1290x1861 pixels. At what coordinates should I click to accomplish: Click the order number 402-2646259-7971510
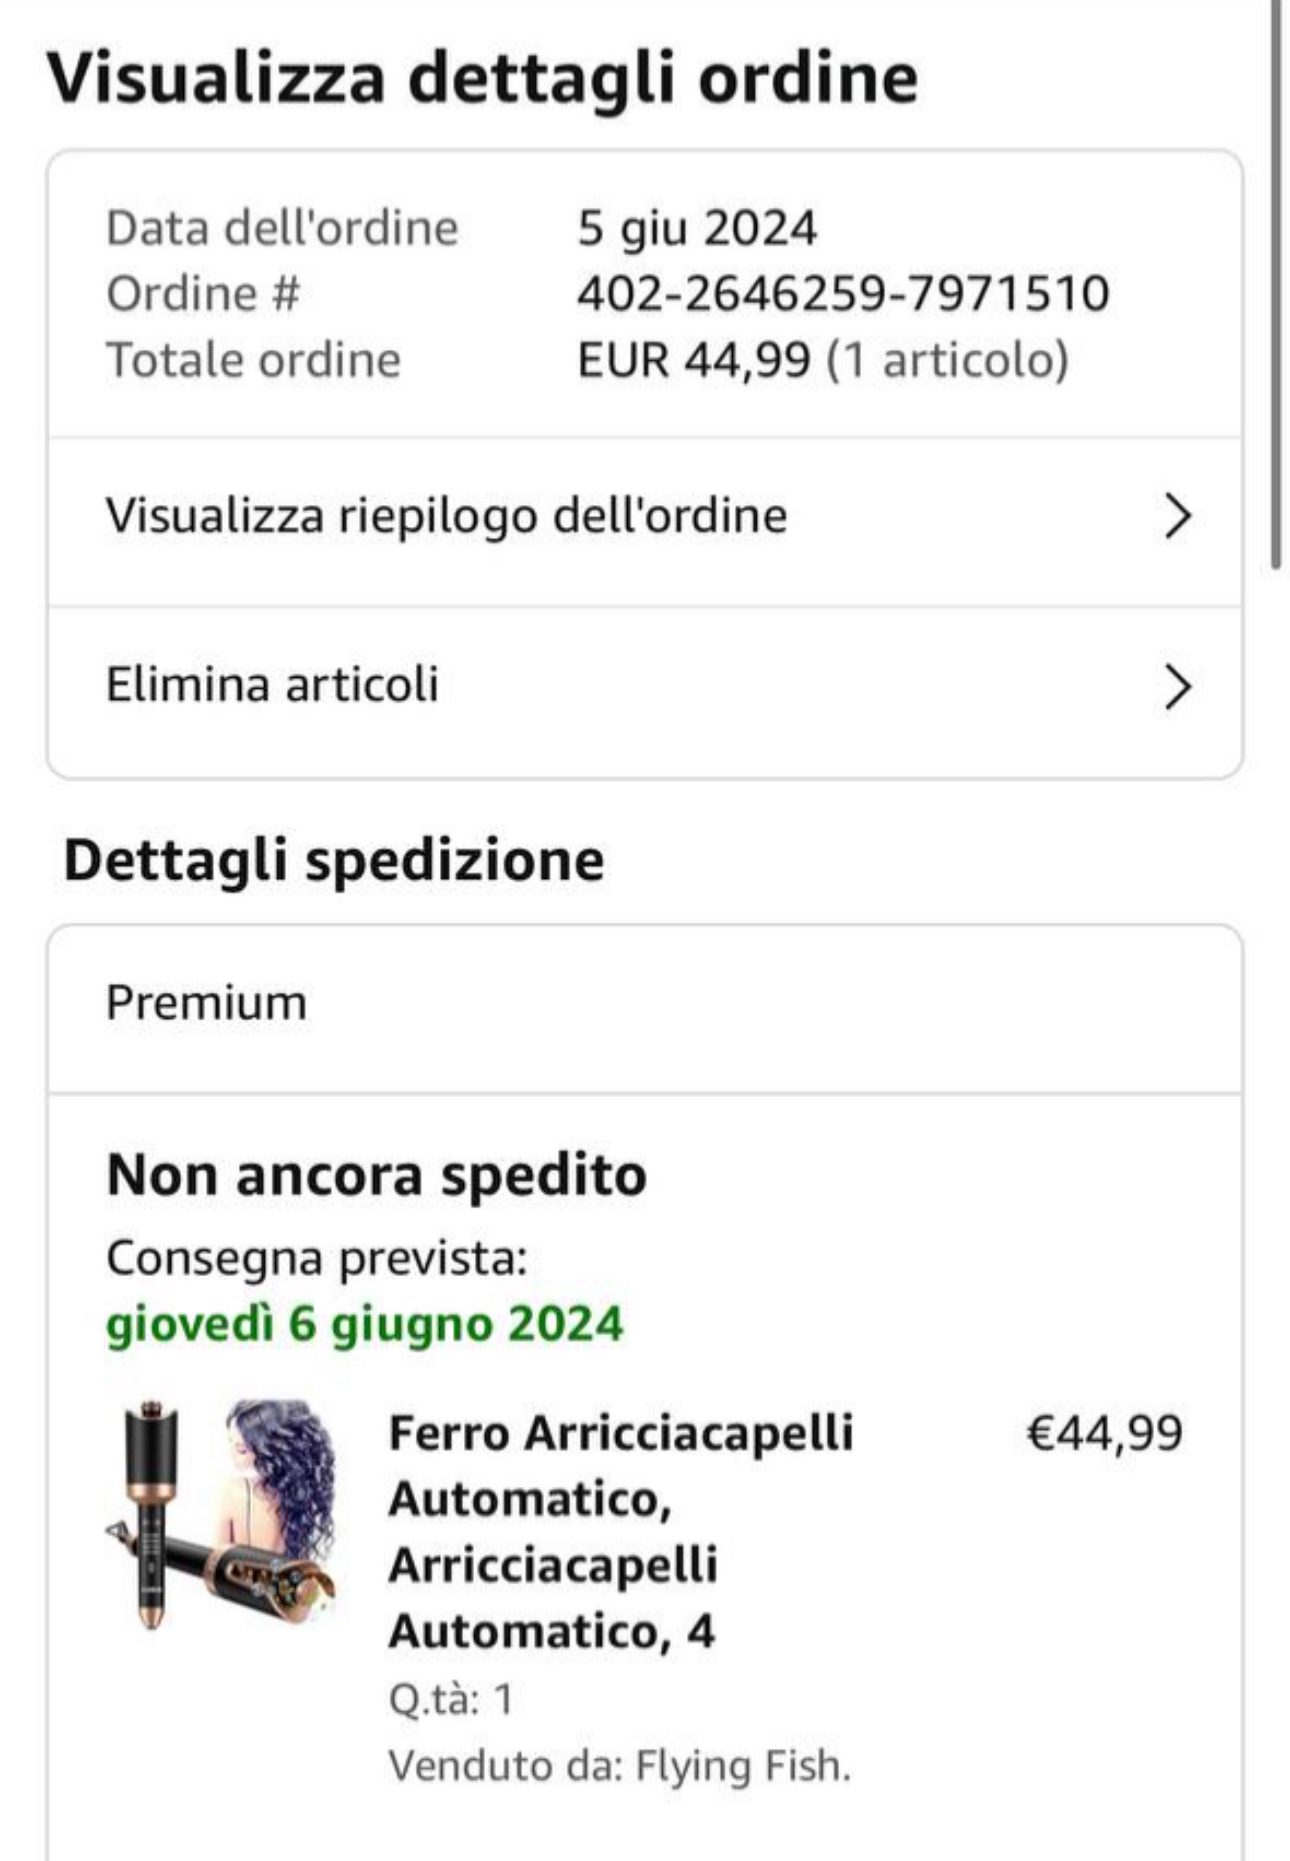pyautogui.click(x=843, y=293)
